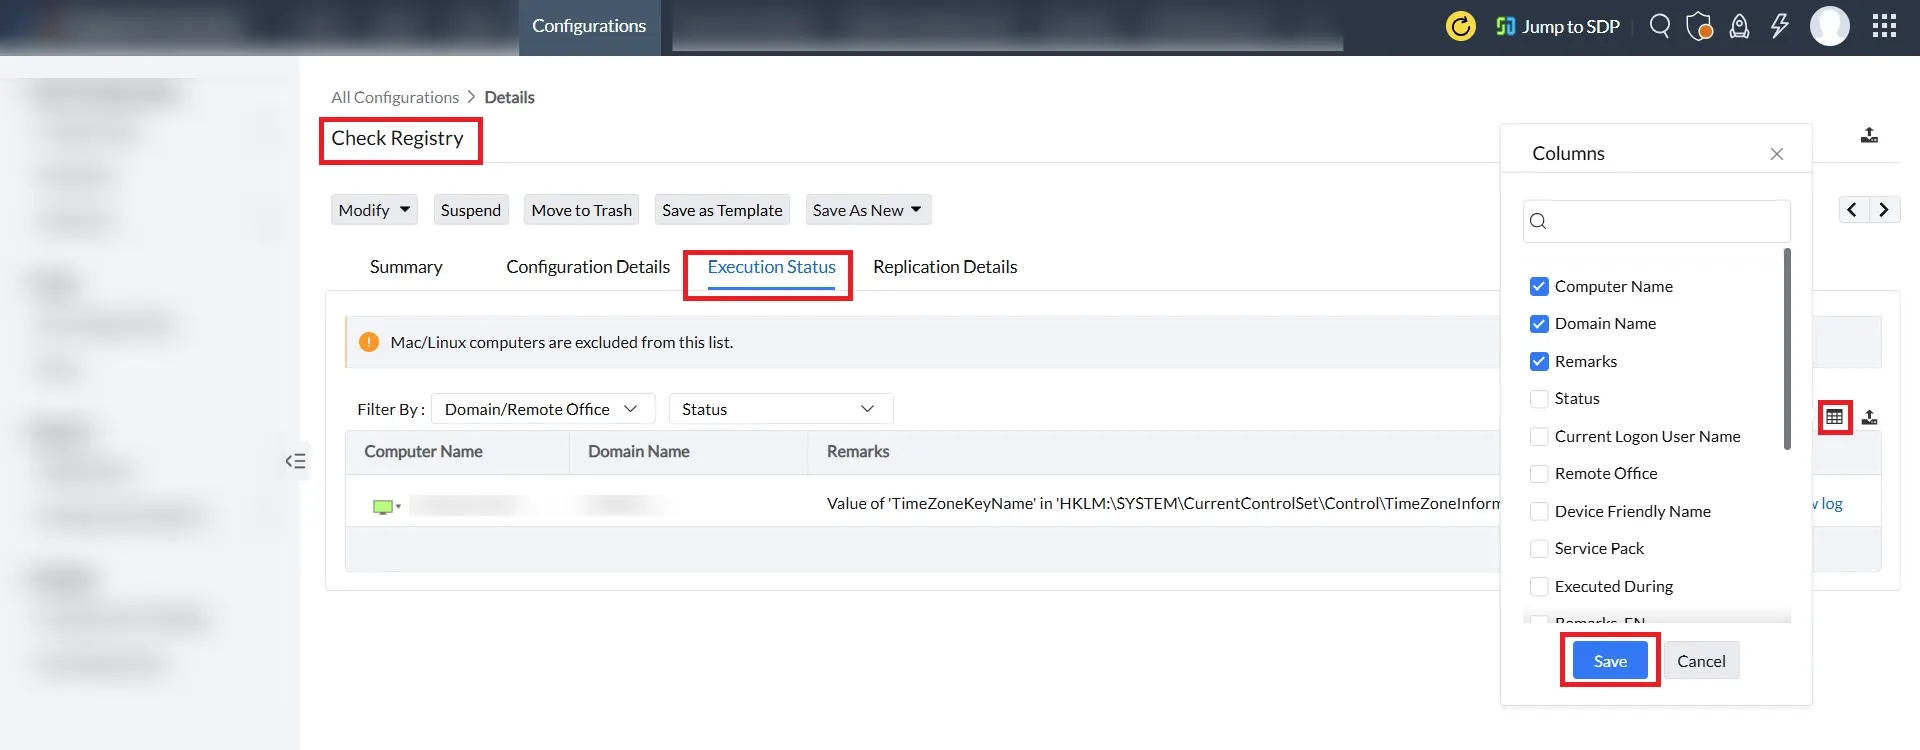Viewport: 1920px width, 750px height.
Task: Click the yellow refresh cycle icon
Action: (x=1460, y=26)
